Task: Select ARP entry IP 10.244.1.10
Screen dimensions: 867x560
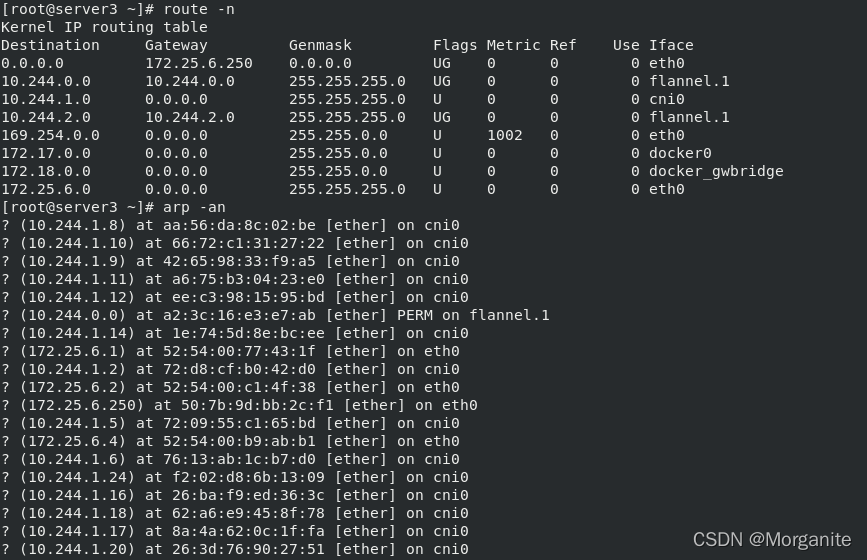Action: tap(77, 243)
